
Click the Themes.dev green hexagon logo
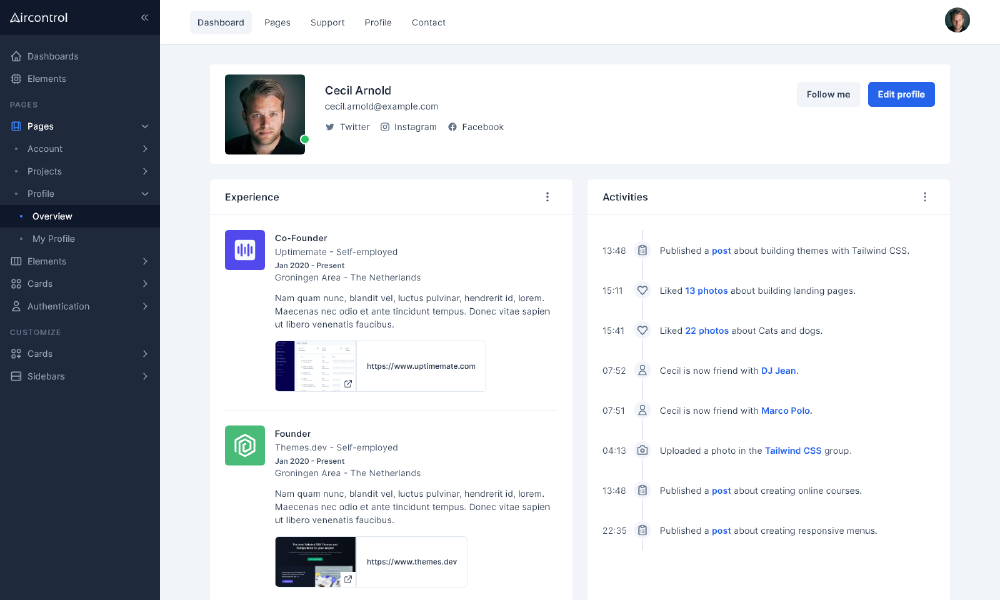pyautogui.click(x=244, y=445)
